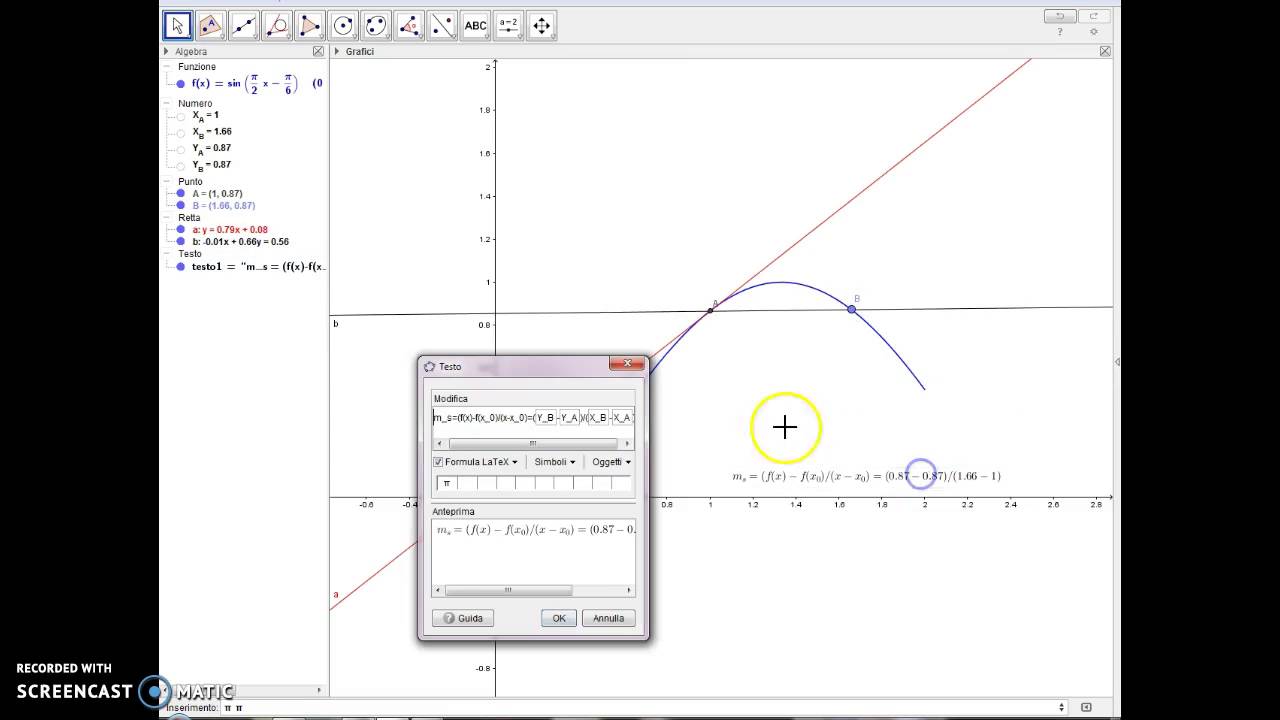1280x720 pixels.
Task: Click the Annulla button
Action: [608, 618]
